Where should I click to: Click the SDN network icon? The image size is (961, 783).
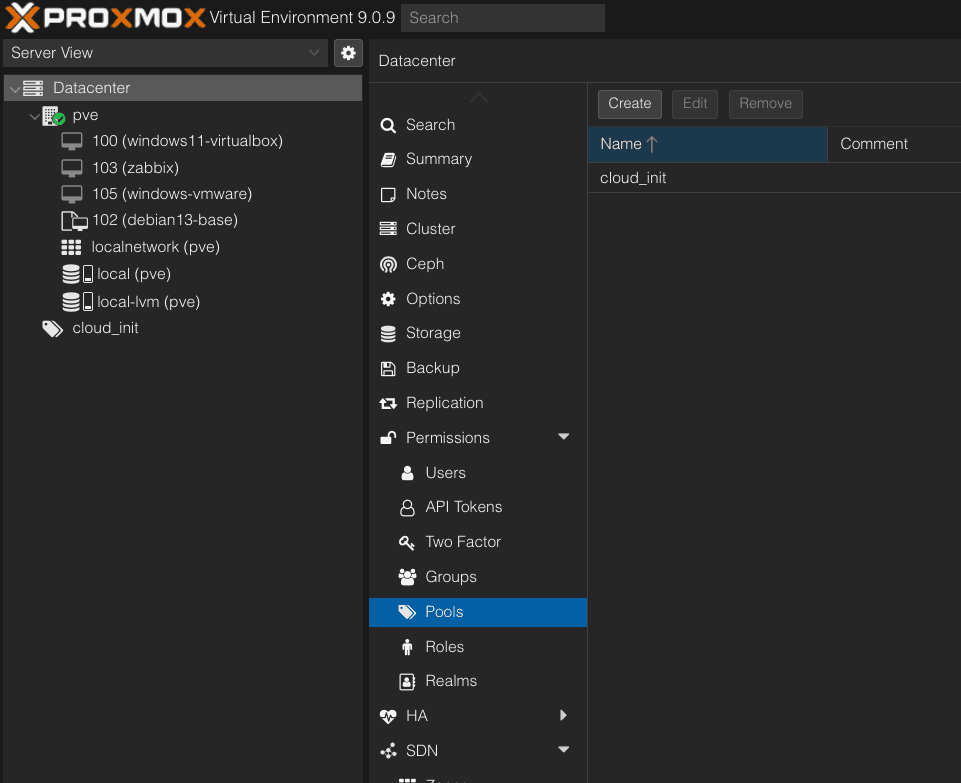(388, 751)
